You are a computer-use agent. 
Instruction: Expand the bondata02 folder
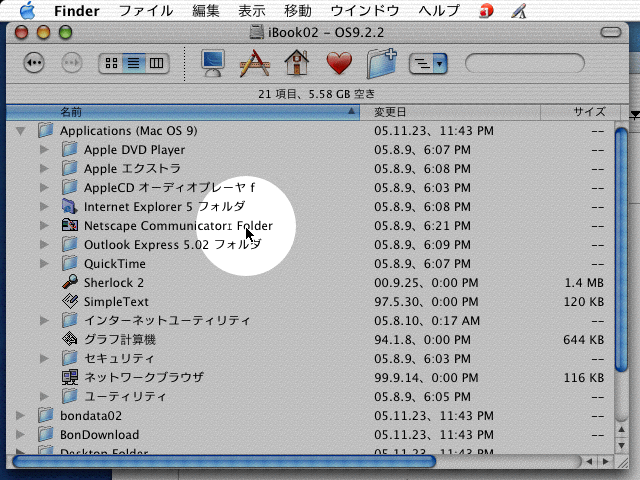click(x=20, y=416)
